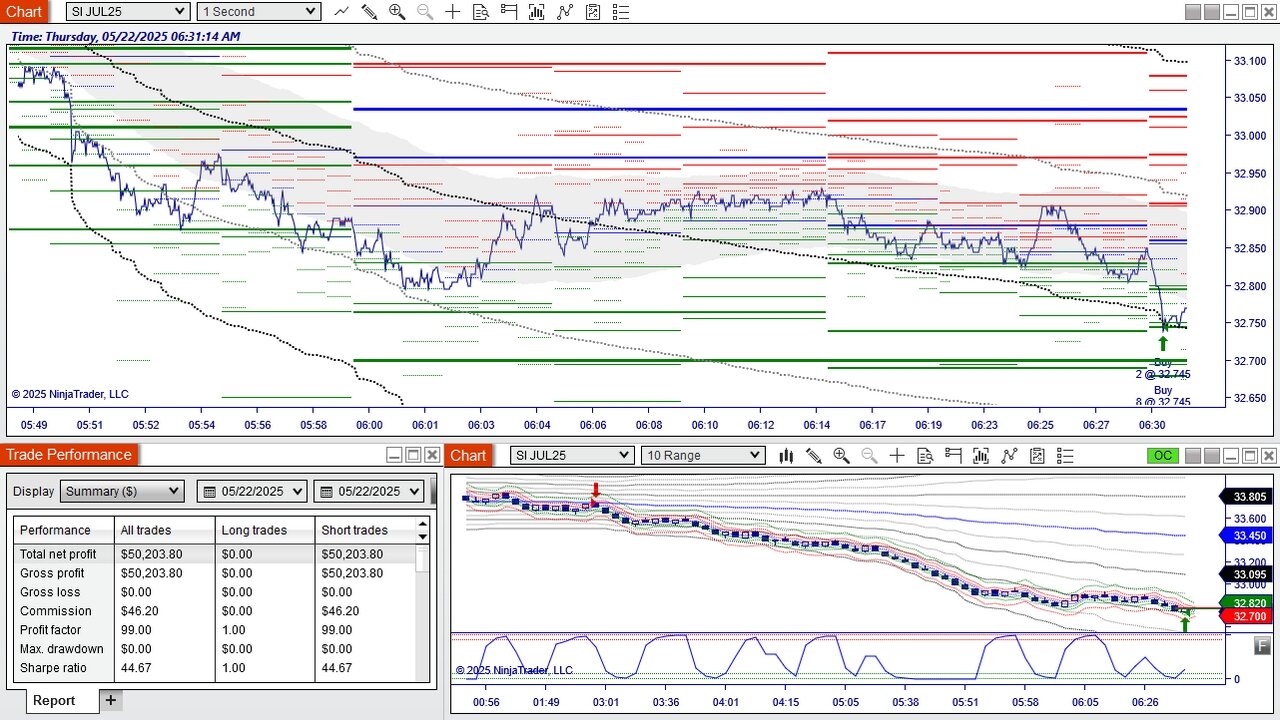The height and width of the screenshot is (720, 1280).
Task: Open Strategies dialog in 1 Second chart
Action: tap(565, 11)
